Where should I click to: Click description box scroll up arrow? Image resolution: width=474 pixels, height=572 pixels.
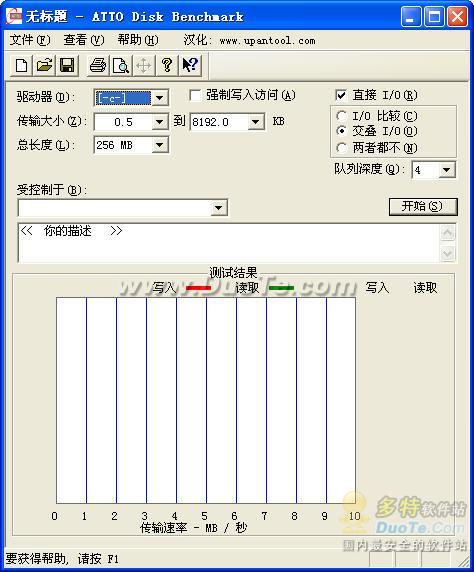(448, 233)
